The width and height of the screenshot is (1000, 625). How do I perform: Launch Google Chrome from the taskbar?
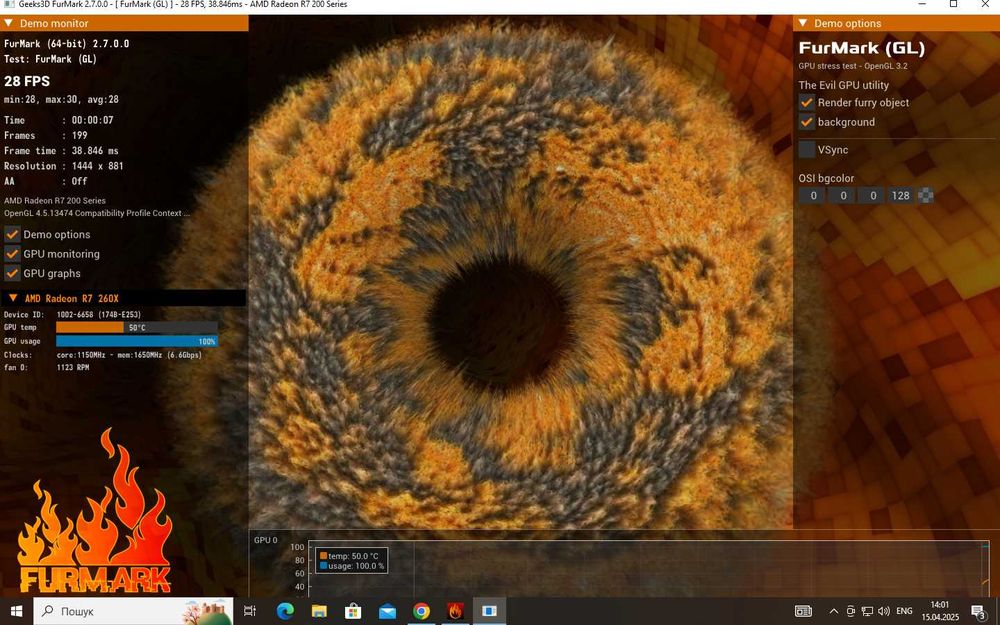tap(421, 611)
